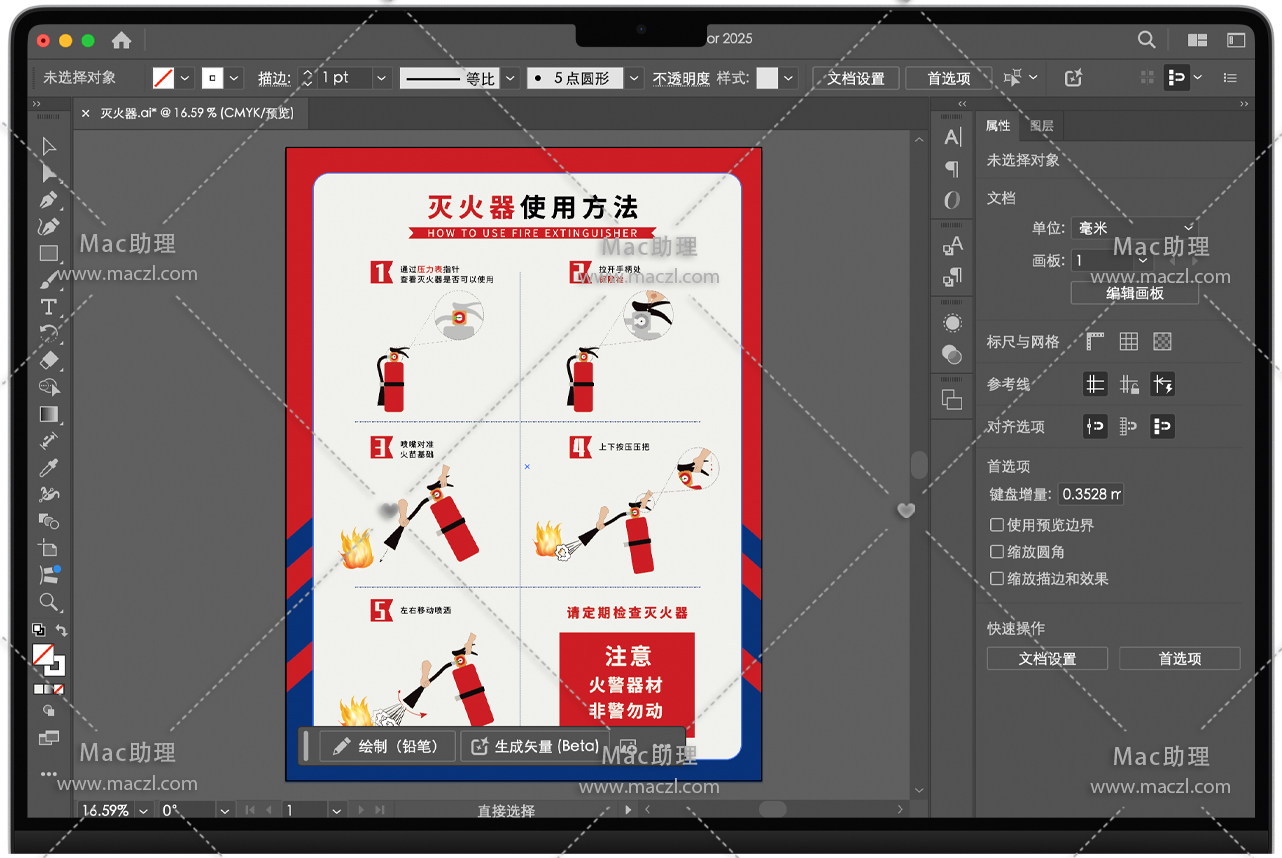Open the 单位 毫米 dropdown

pos(1134,228)
